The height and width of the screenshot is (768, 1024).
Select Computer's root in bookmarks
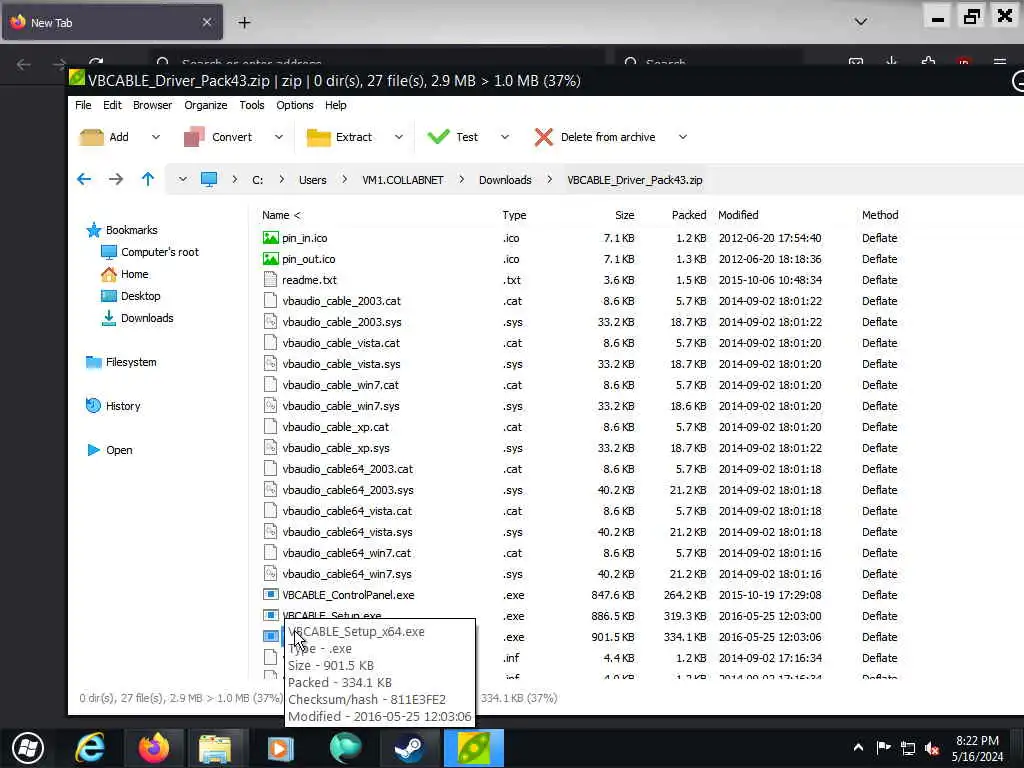pyautogui.click(x=159, y=252)
